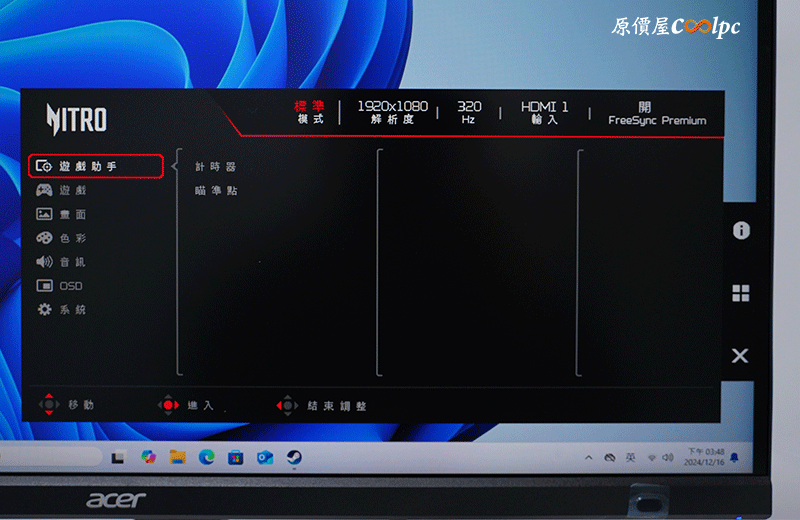Screen dimensions: 800x520
Task: Open Task View in the taskbar
Action: pos(118,457)
